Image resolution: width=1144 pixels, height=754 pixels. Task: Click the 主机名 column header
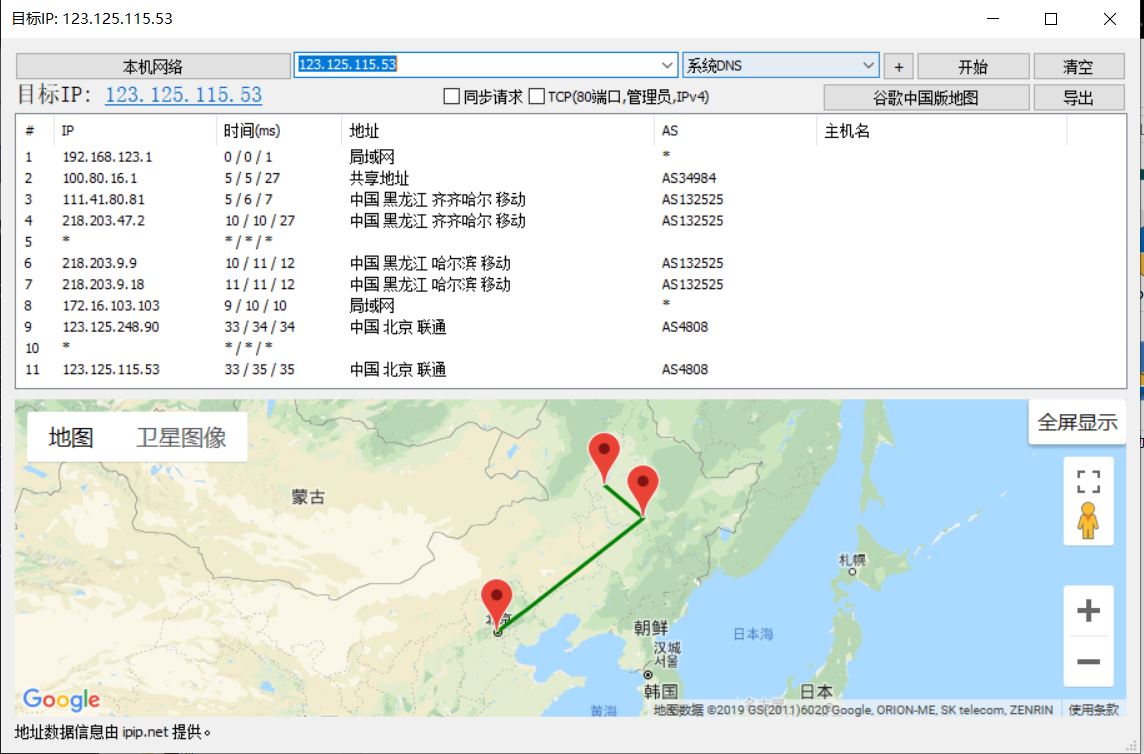point(942,131)
